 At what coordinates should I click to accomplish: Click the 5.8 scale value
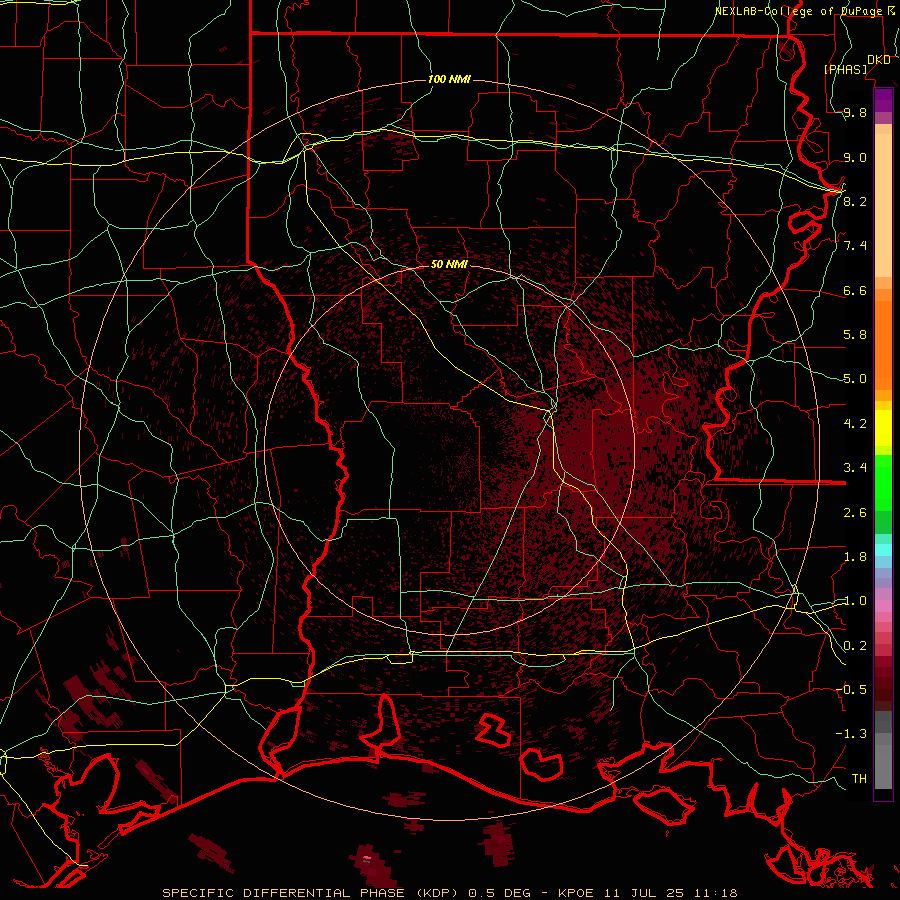855,335
